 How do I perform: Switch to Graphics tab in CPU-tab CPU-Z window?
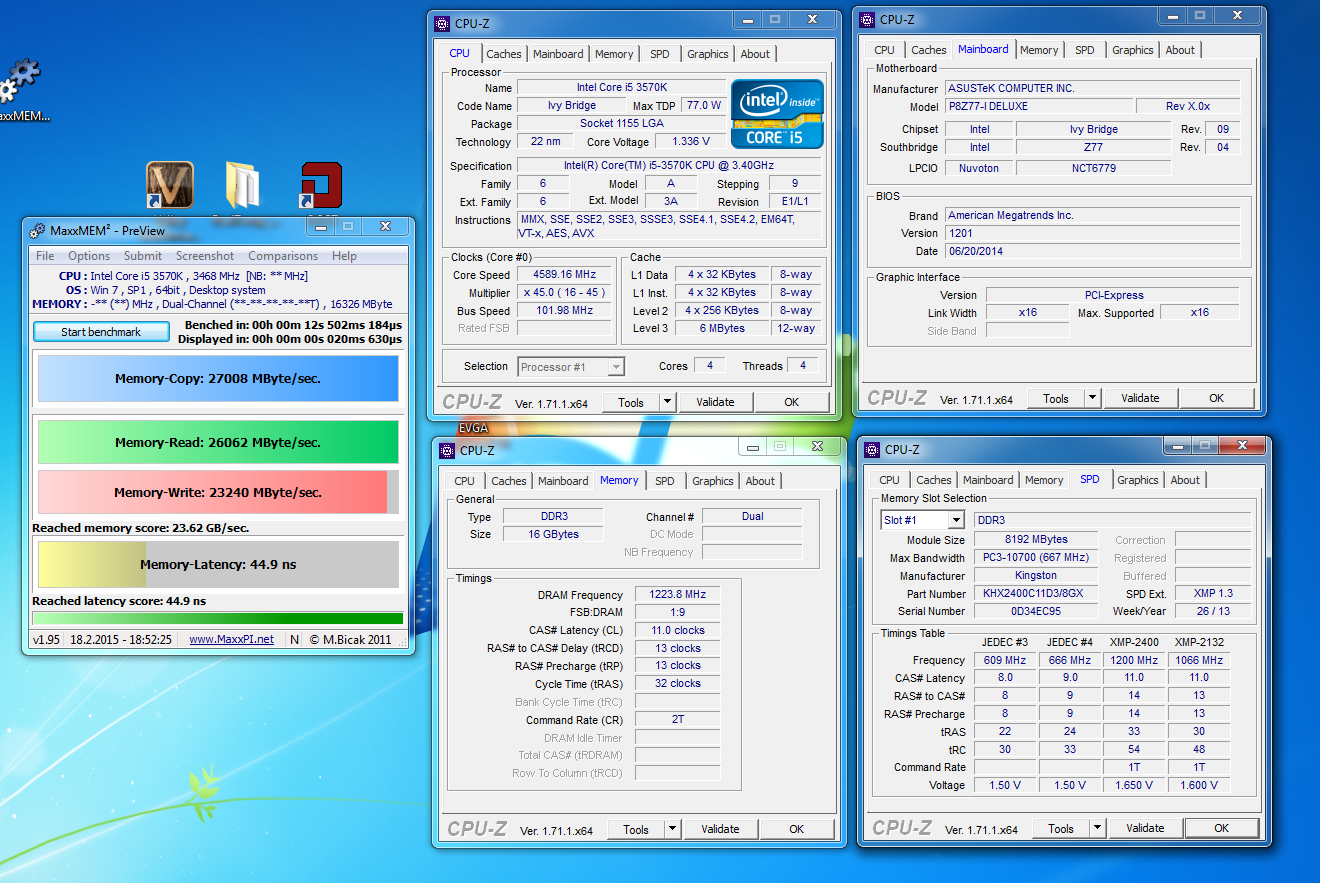(x=708, y=54)
